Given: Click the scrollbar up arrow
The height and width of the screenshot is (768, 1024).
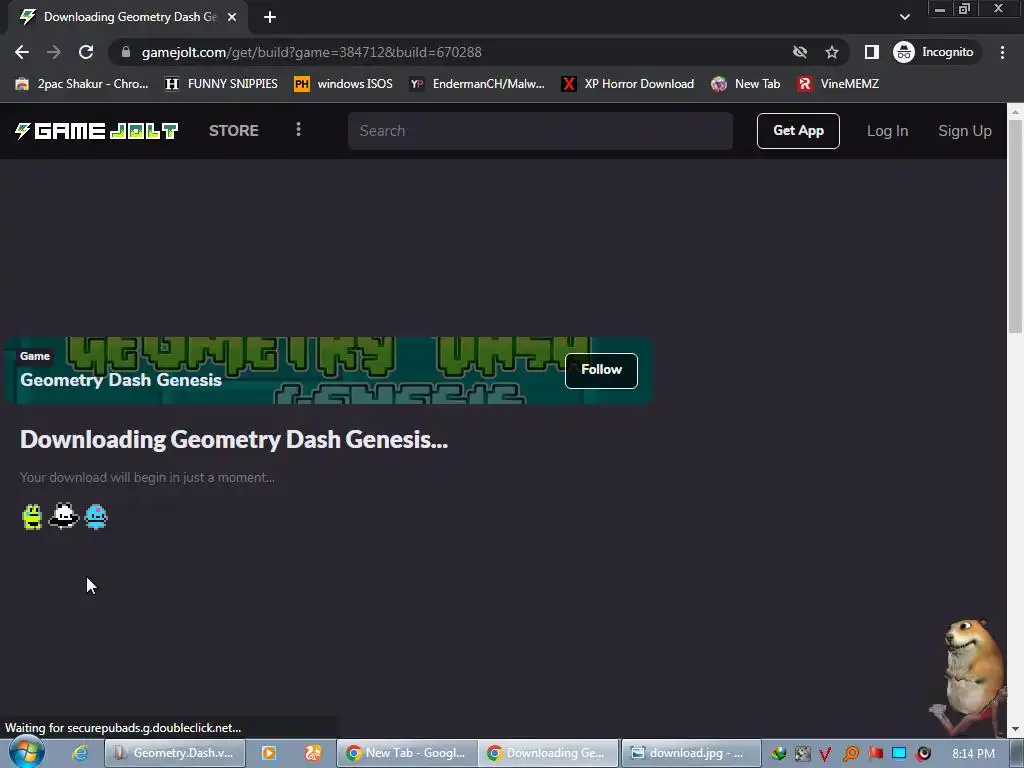Looking at the screenshot, I should 1016,111.
